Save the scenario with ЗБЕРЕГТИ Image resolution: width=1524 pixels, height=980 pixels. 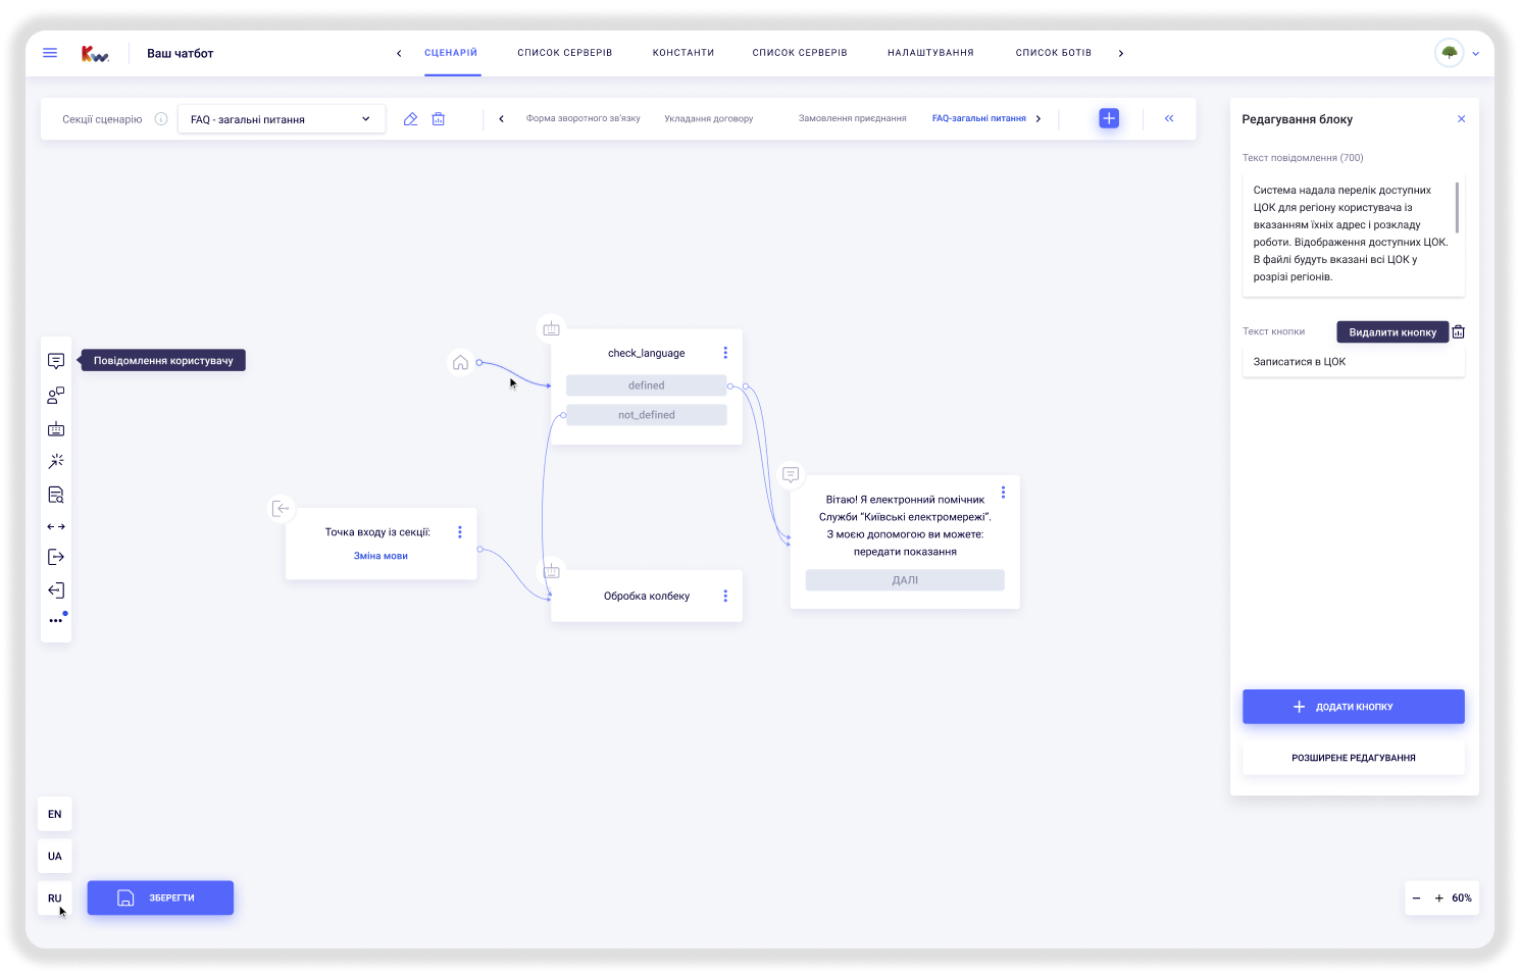160,898
